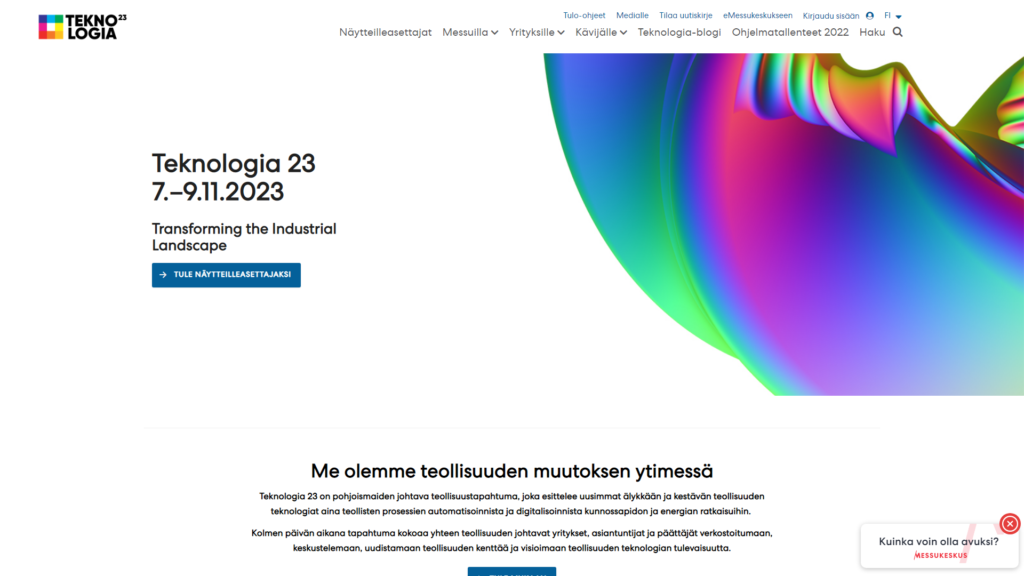Click Transforming the Industrial Landscape text

pyautogui.click(x=244, y=237)
